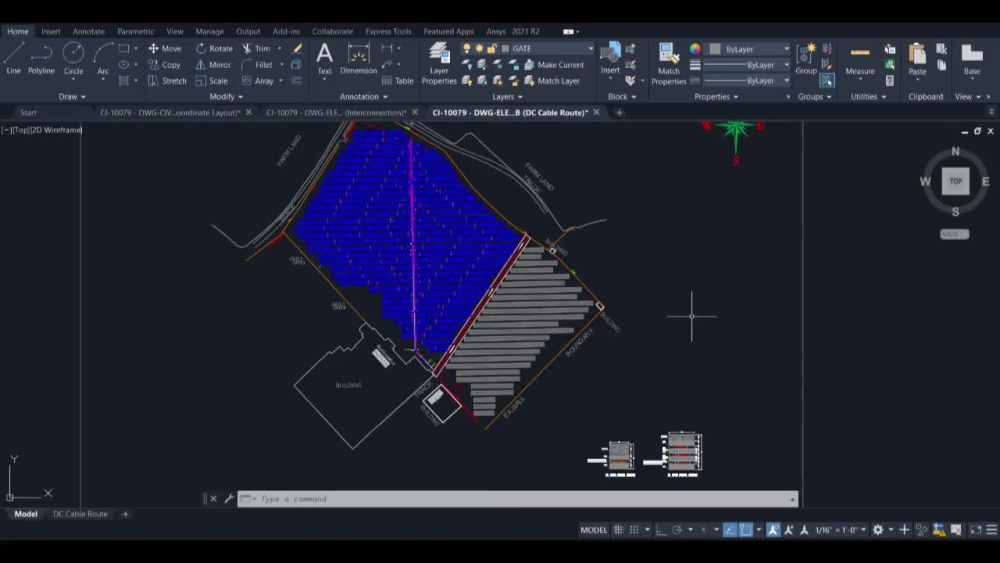Insert a Table
The image size is (1000, 563).
point(397,81)
